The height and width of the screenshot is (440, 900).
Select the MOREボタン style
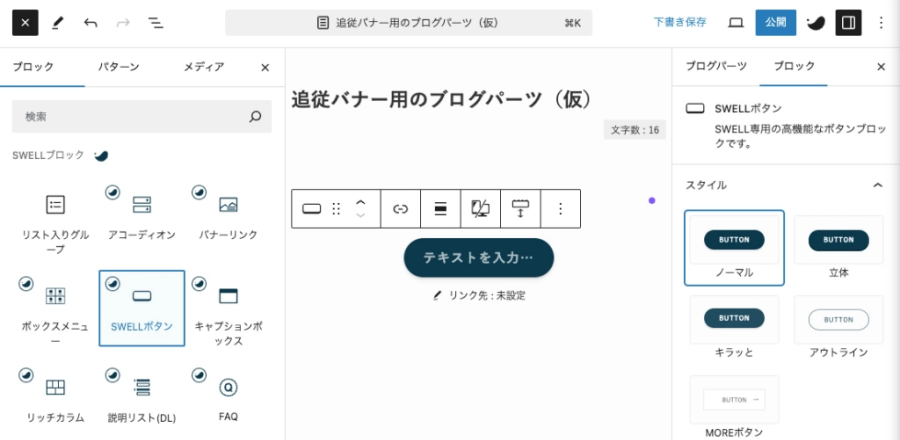[734, 407]
